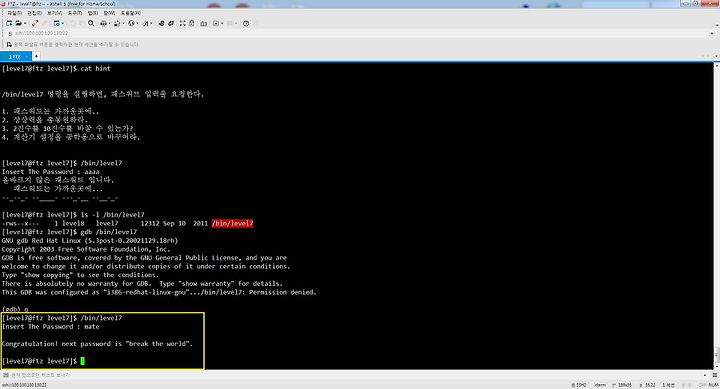
Task: Open the 도움말(H) menu
Action: (x=131, y=13)
